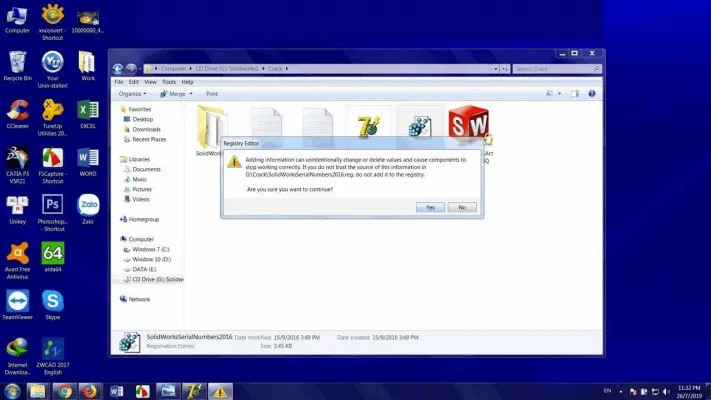This screenshot has height=400, width=711.
Task: Click No in the Registry Editor dialog
Action: click(461, 207)
